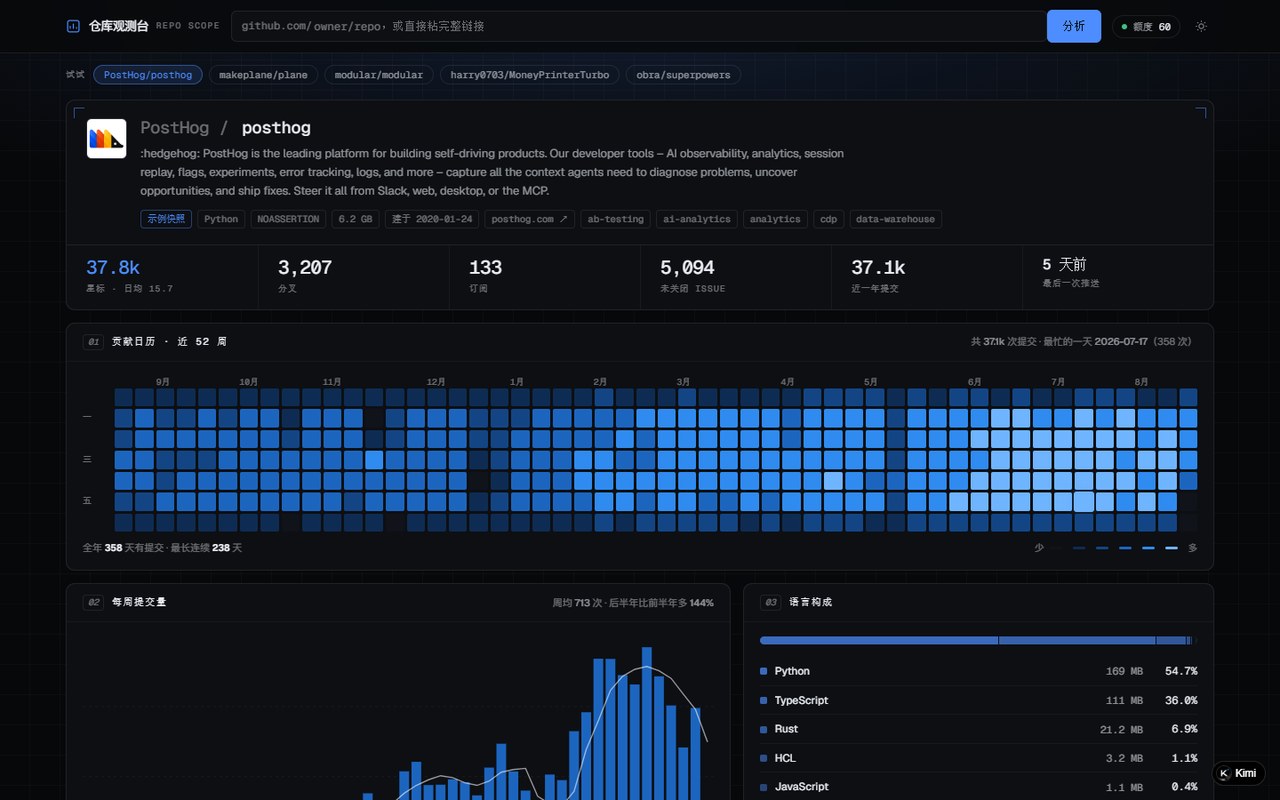Image resolution: width=1280 pixels, height=800 pixels.
Task: Click the 03 section number badge
Action: click(x=771, y=603)
